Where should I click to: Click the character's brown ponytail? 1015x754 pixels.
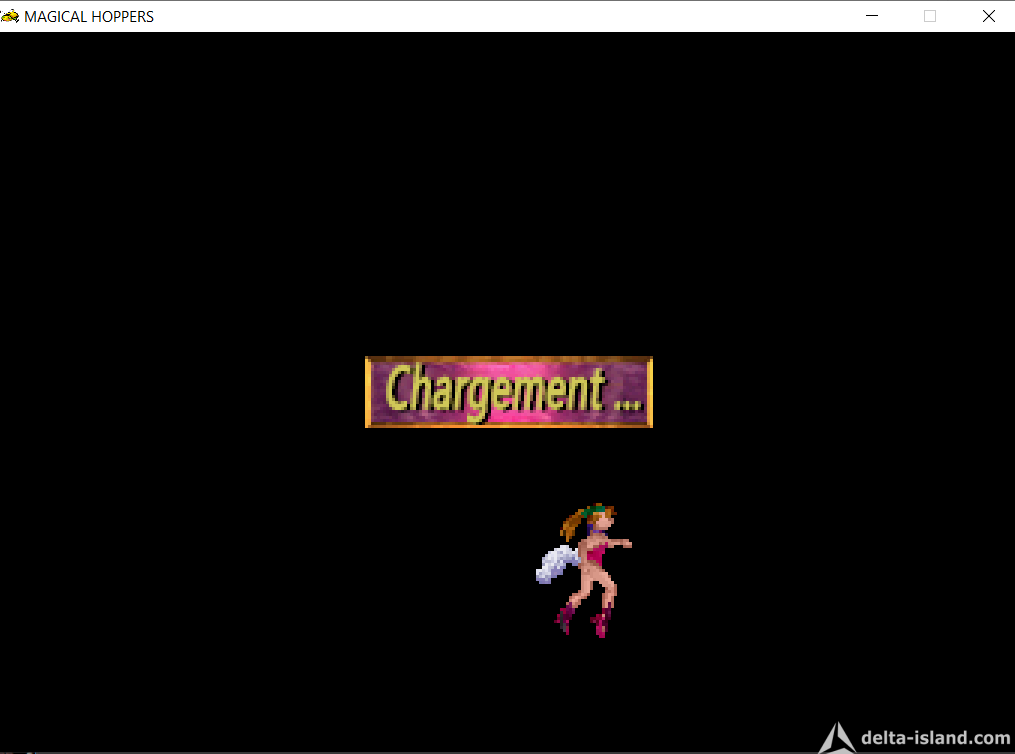pyautogui.click(x=571, y=523)
